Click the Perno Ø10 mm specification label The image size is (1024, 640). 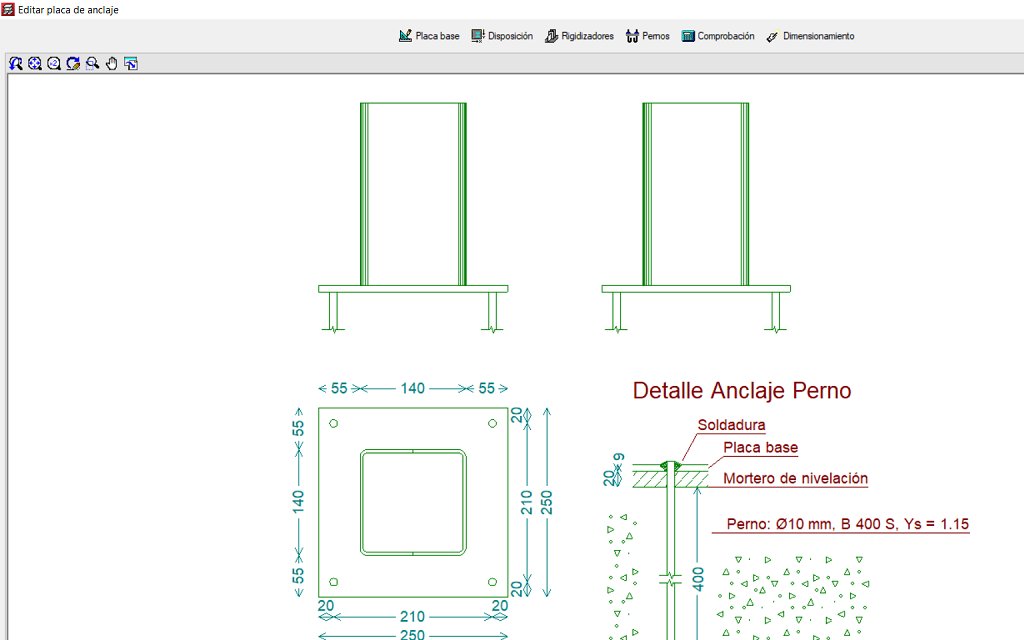pyautogui.click(x=847, y=524)
